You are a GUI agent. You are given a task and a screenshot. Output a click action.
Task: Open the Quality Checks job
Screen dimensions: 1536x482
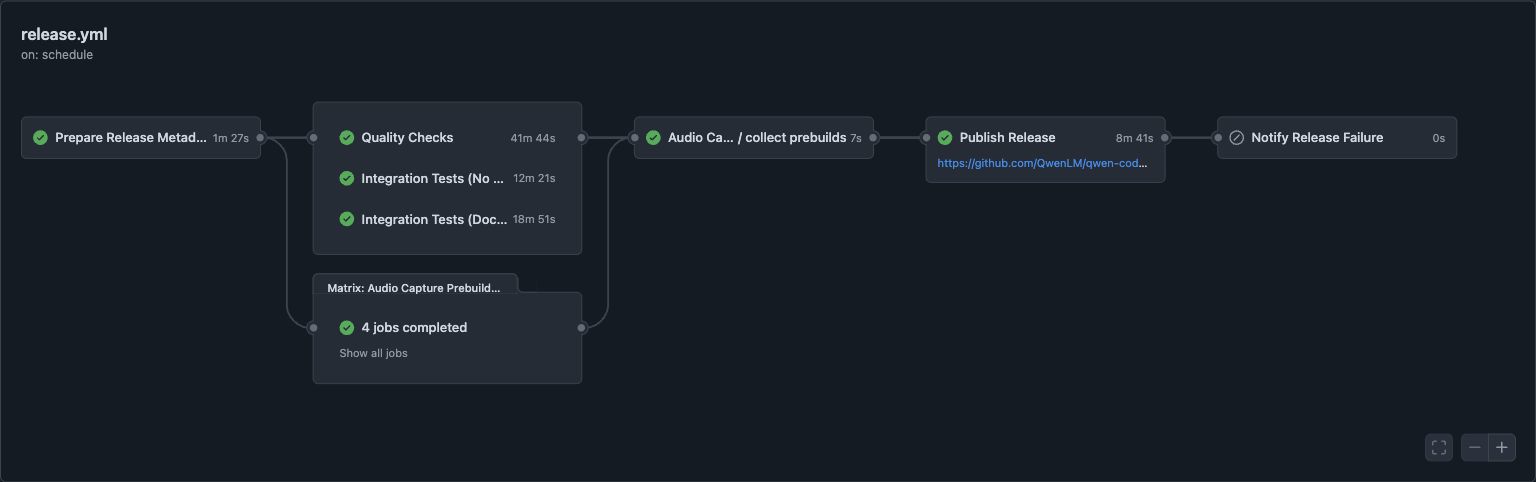tap(447, 138)
